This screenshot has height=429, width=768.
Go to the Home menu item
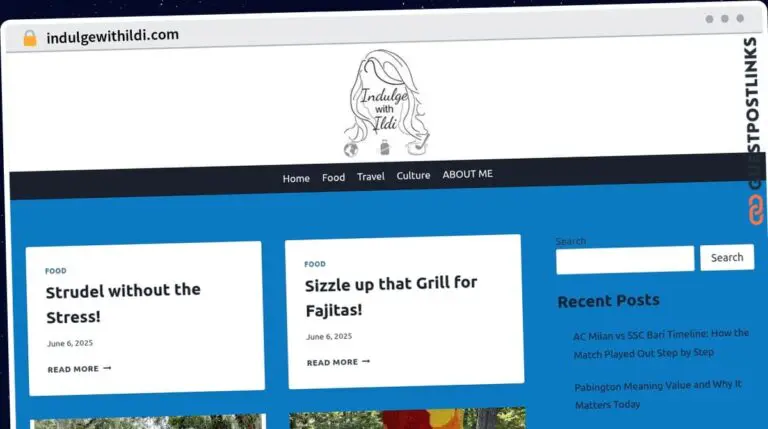click(296, 178)
